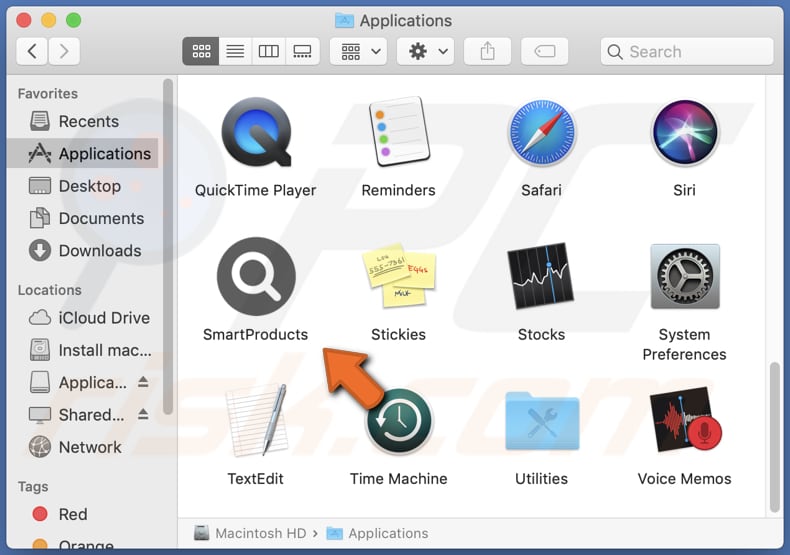The height and width of the screenshot is (555, 790).
Task: Click Macintosh HD in the path bar
Action: [250, 533]
